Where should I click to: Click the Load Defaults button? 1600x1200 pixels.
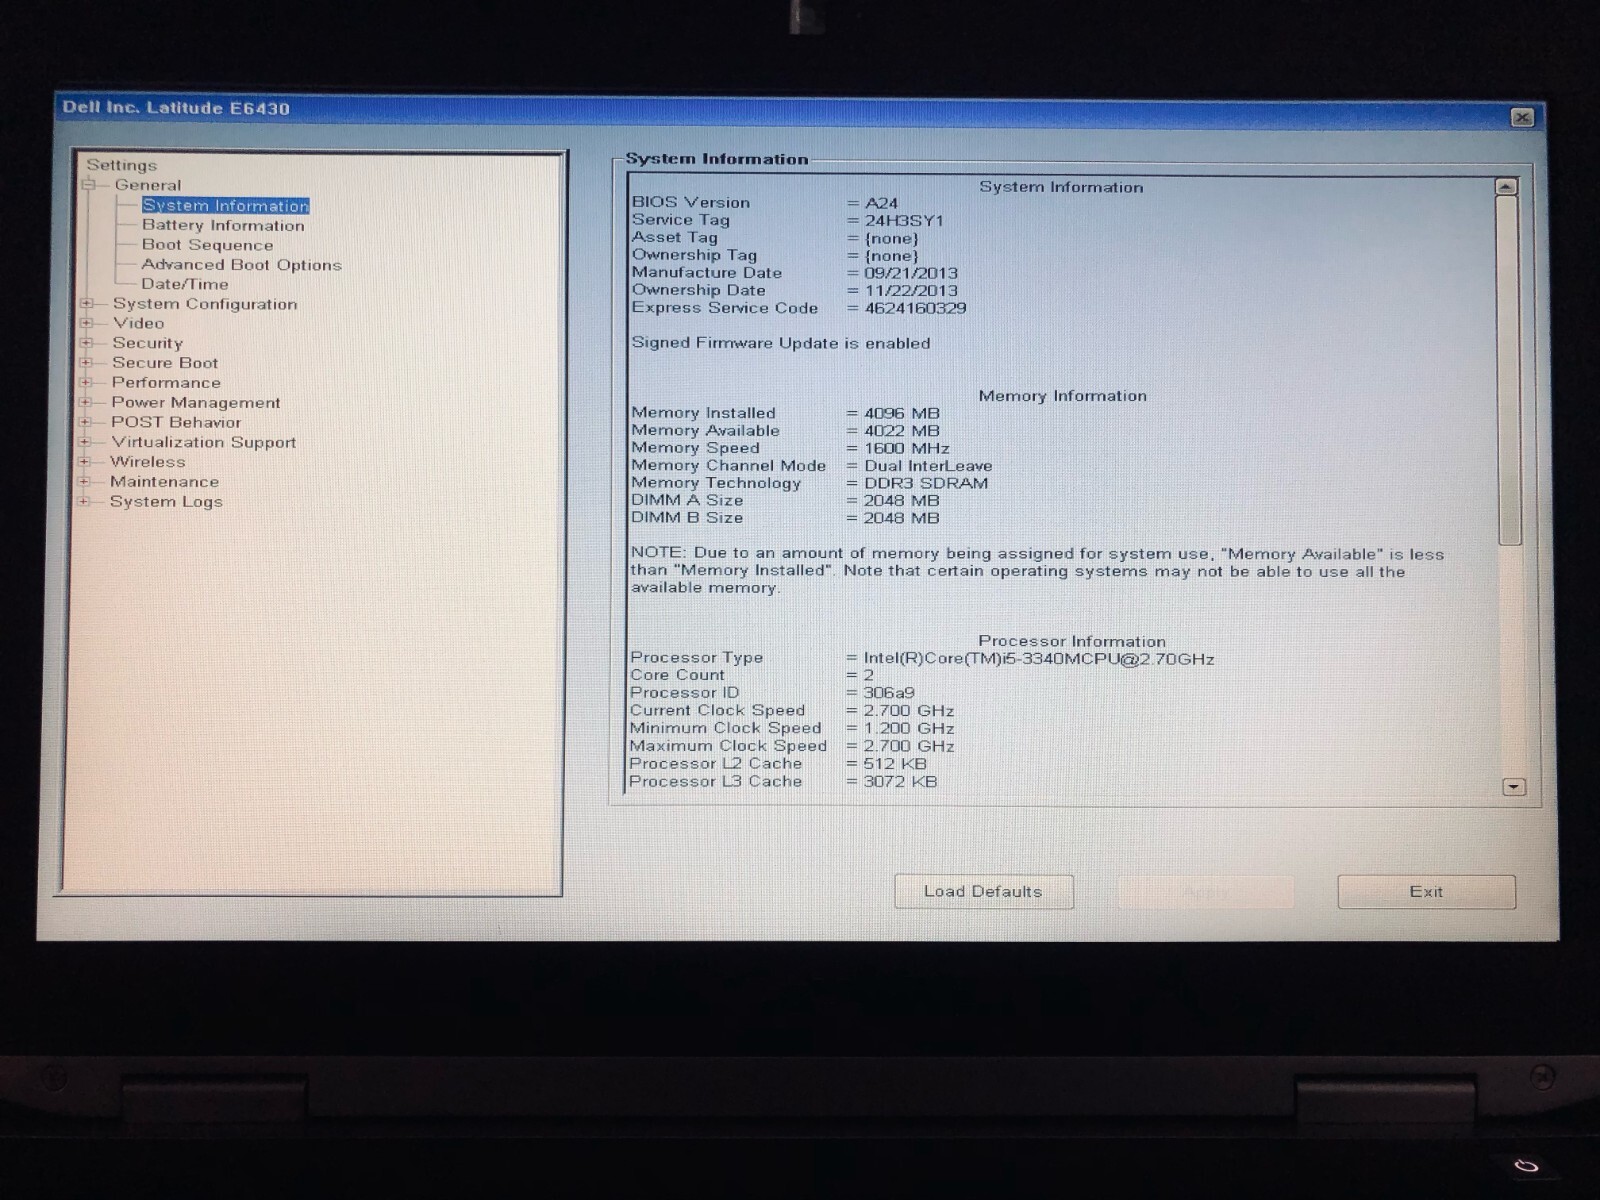[983, 891]
